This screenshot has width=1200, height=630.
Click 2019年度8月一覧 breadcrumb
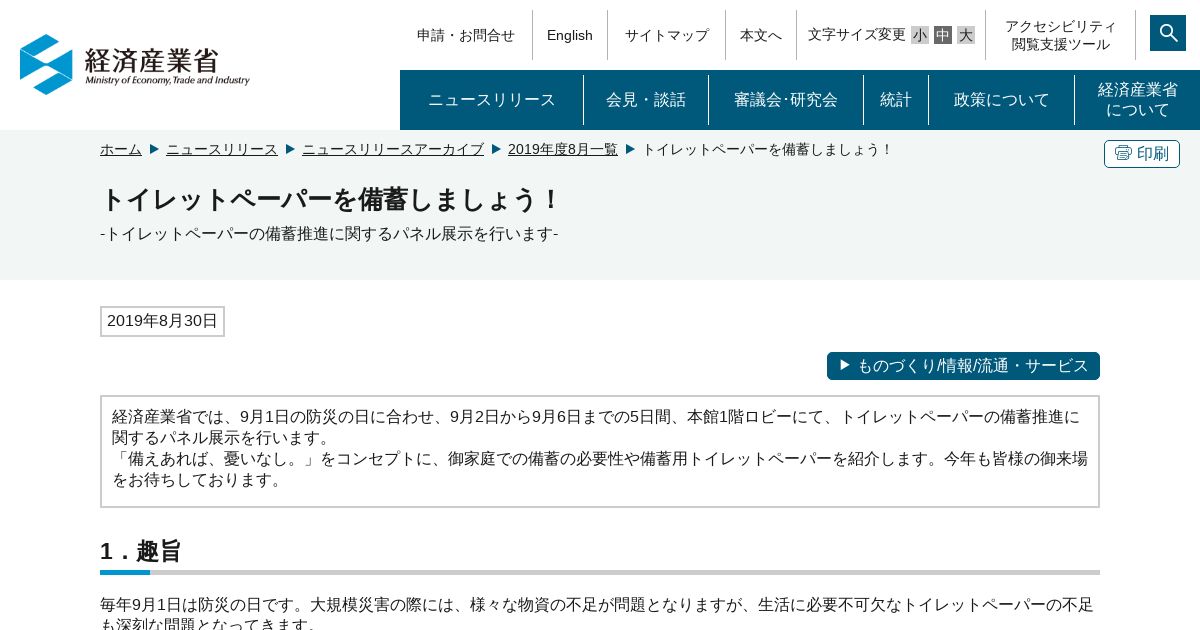point(563,149)
